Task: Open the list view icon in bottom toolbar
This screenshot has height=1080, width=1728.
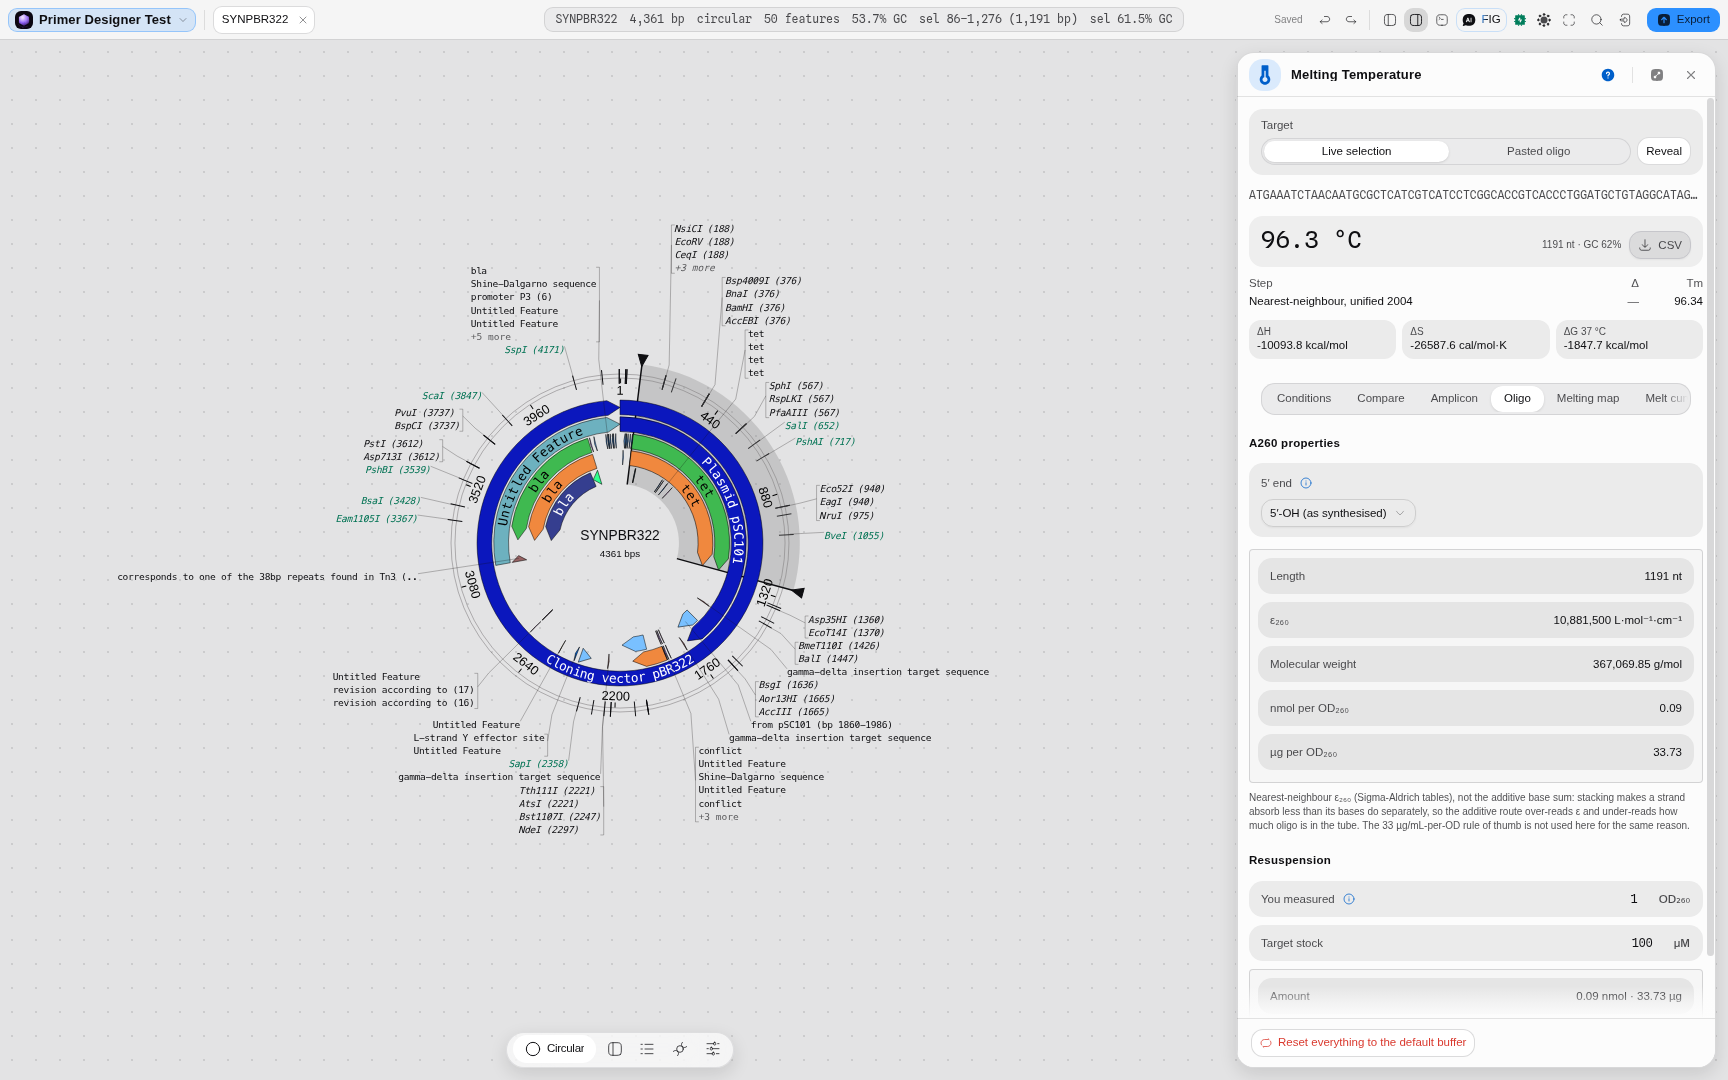Action: click(x=647, y=1049)
